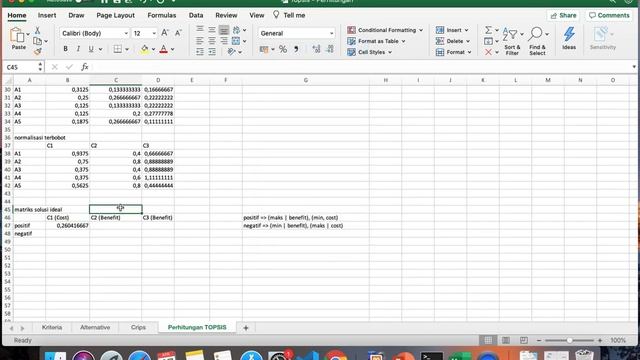Image resolution: width=640 pixels, height=360 pixels.
Task: Open the Formulas ribbon tab
Action: [162, 15]
